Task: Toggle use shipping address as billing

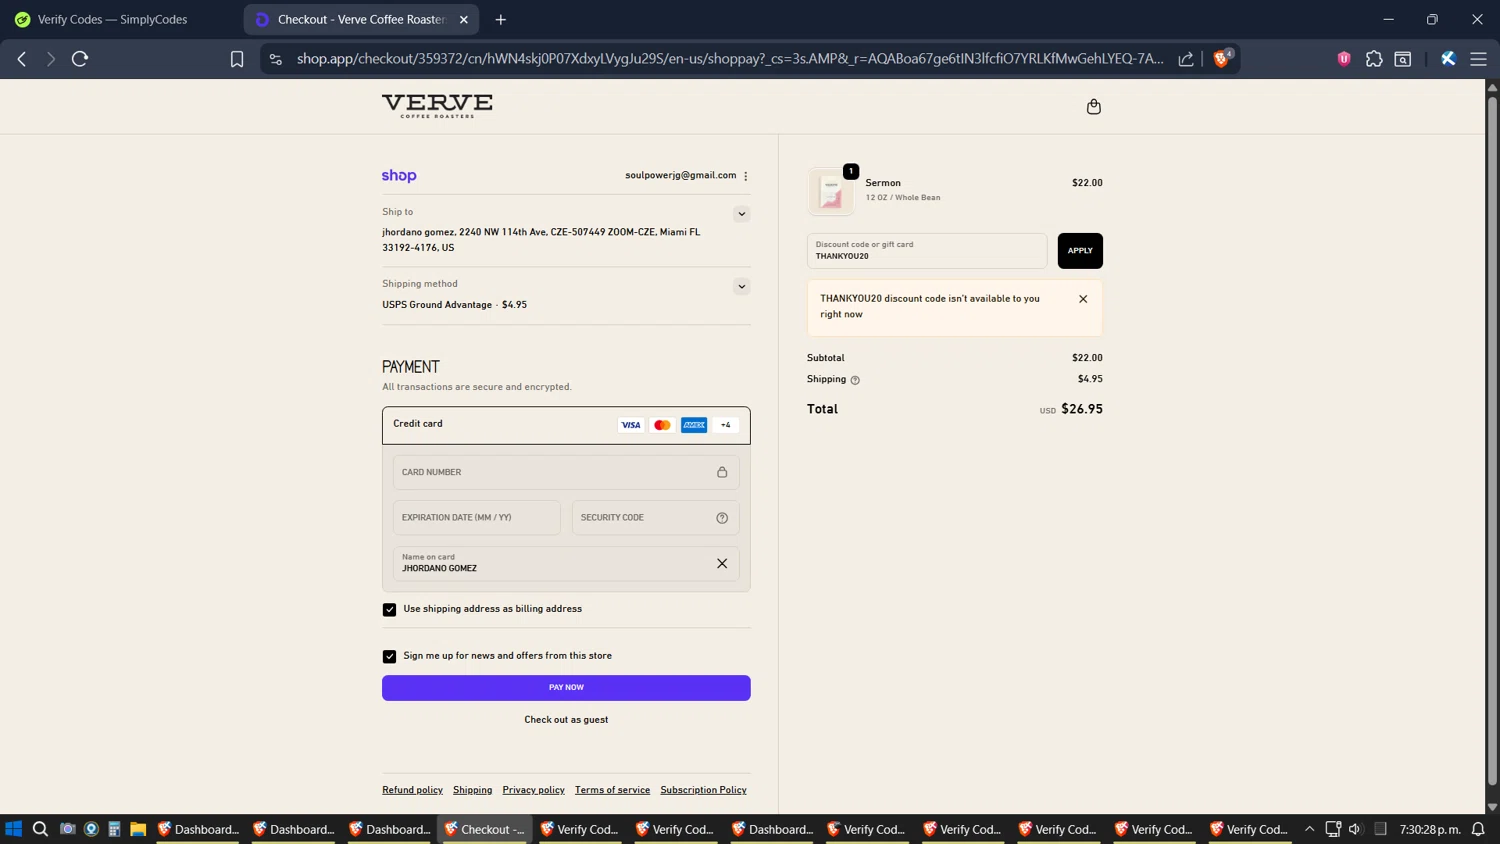Action: point(389,610)
